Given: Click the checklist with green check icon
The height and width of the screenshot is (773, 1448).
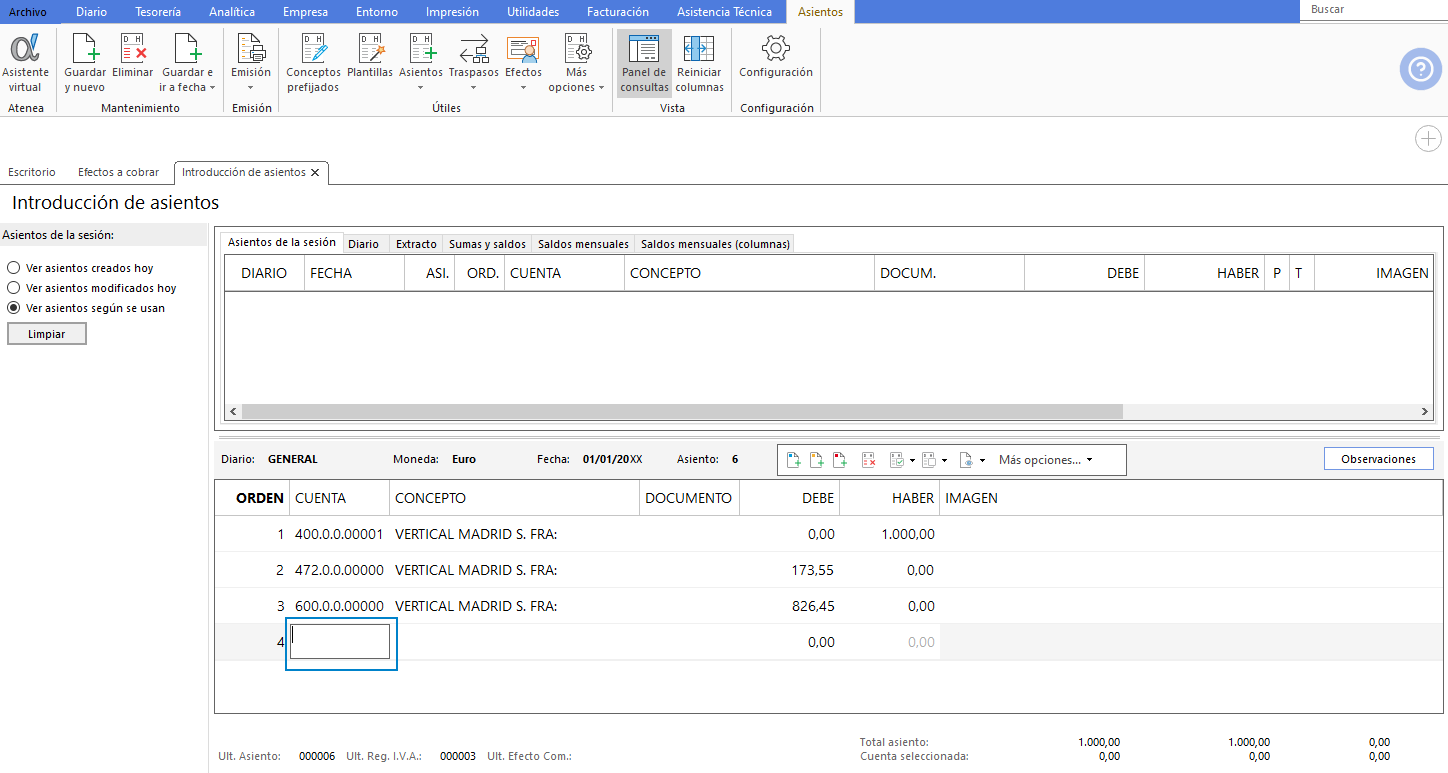Looking at the screenshot, I should [x=897, y=460].
